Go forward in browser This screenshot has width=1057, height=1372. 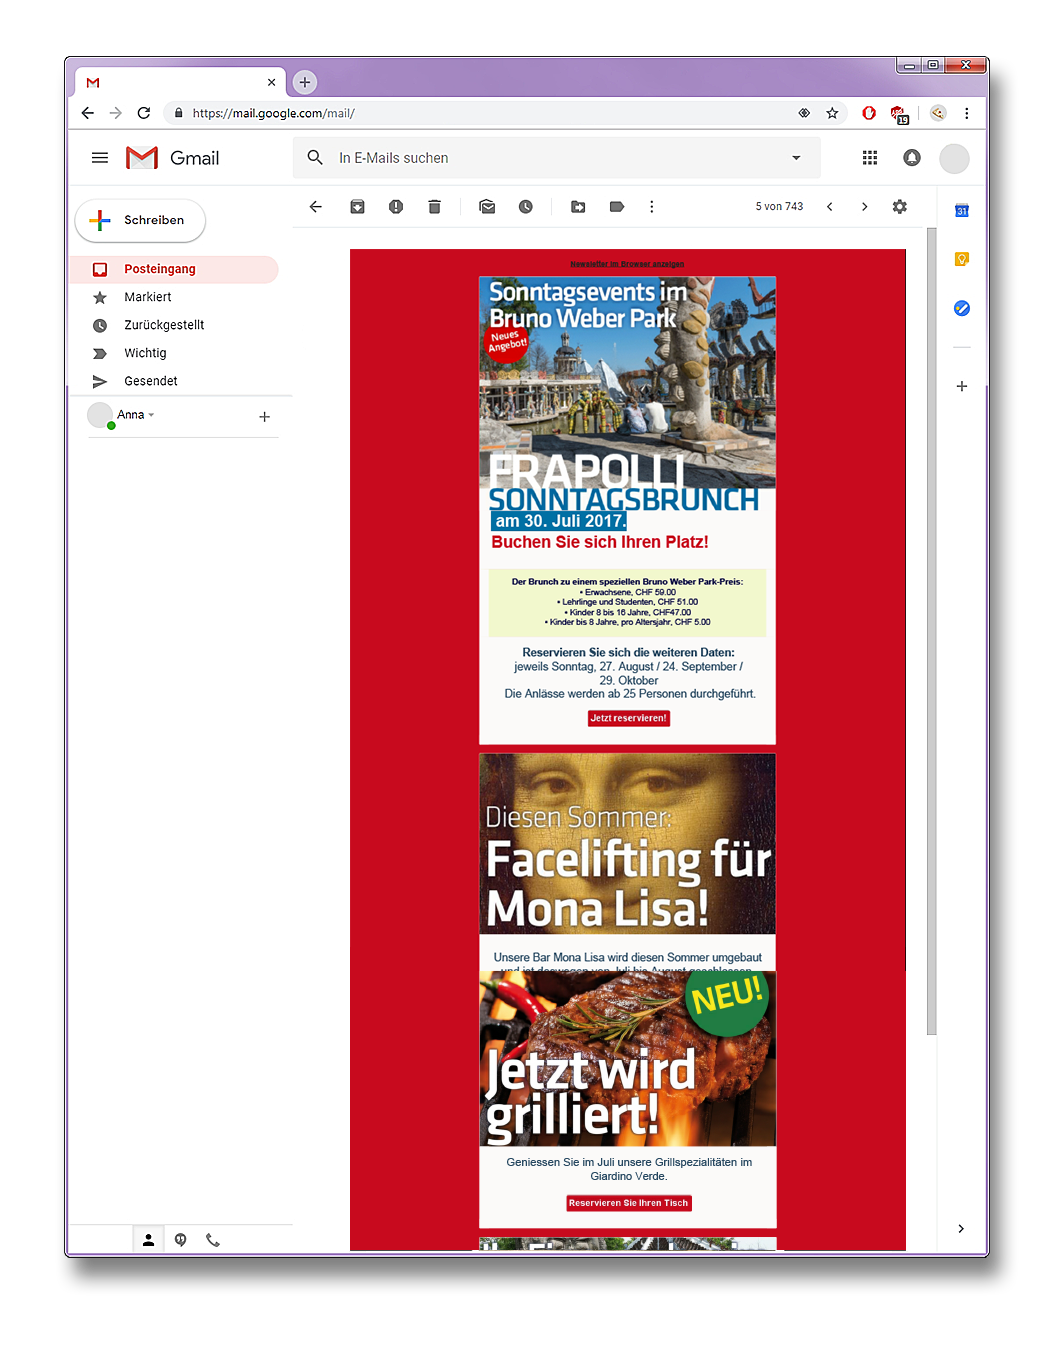coord(116,113)
